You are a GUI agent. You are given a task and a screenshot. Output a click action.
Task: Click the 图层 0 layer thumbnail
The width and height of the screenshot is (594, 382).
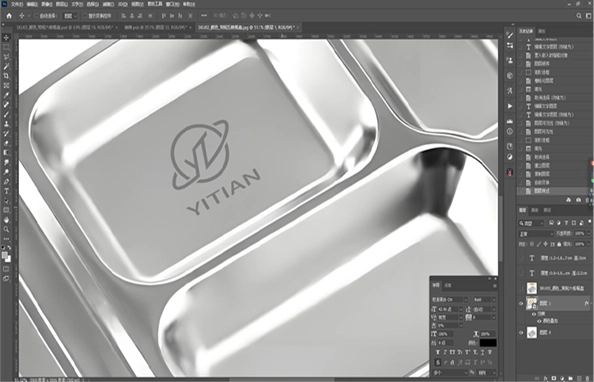pyautogui.click(x=532, y=333)
